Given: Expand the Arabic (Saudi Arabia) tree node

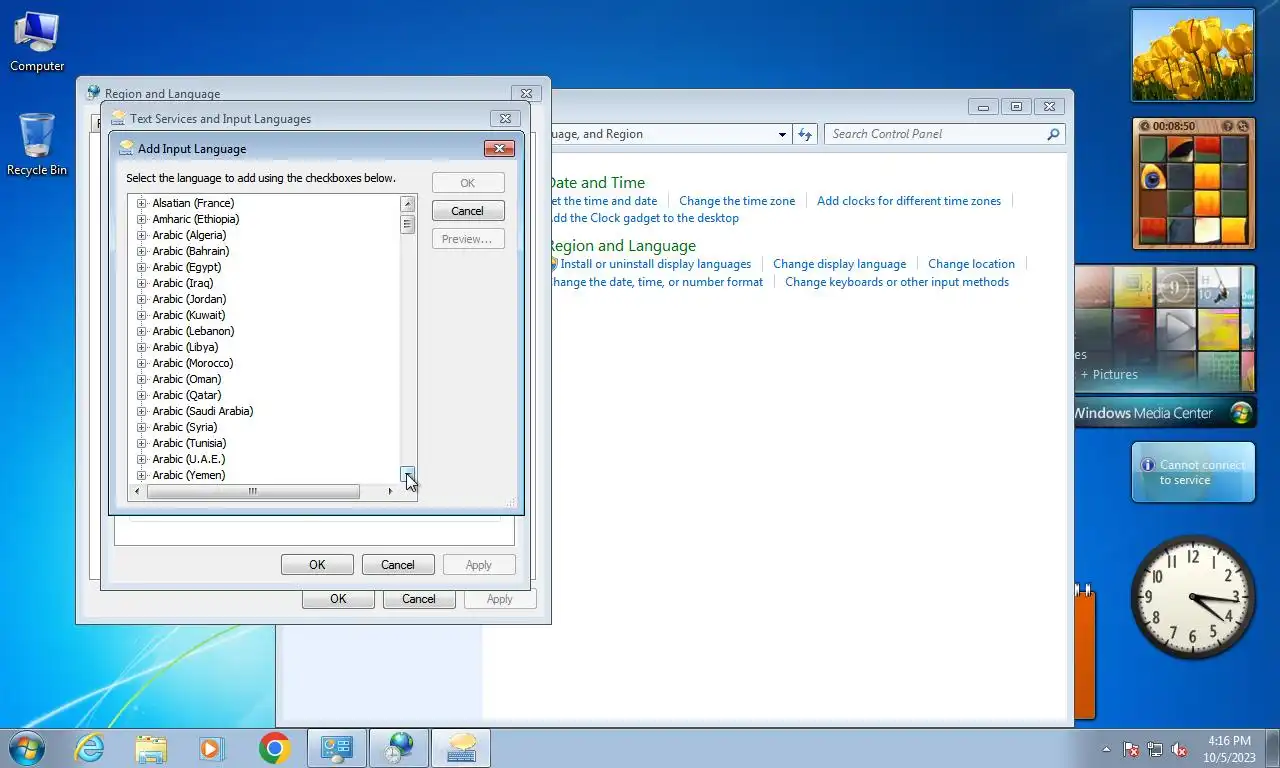Looking at the screenshot, I should 141,411.
